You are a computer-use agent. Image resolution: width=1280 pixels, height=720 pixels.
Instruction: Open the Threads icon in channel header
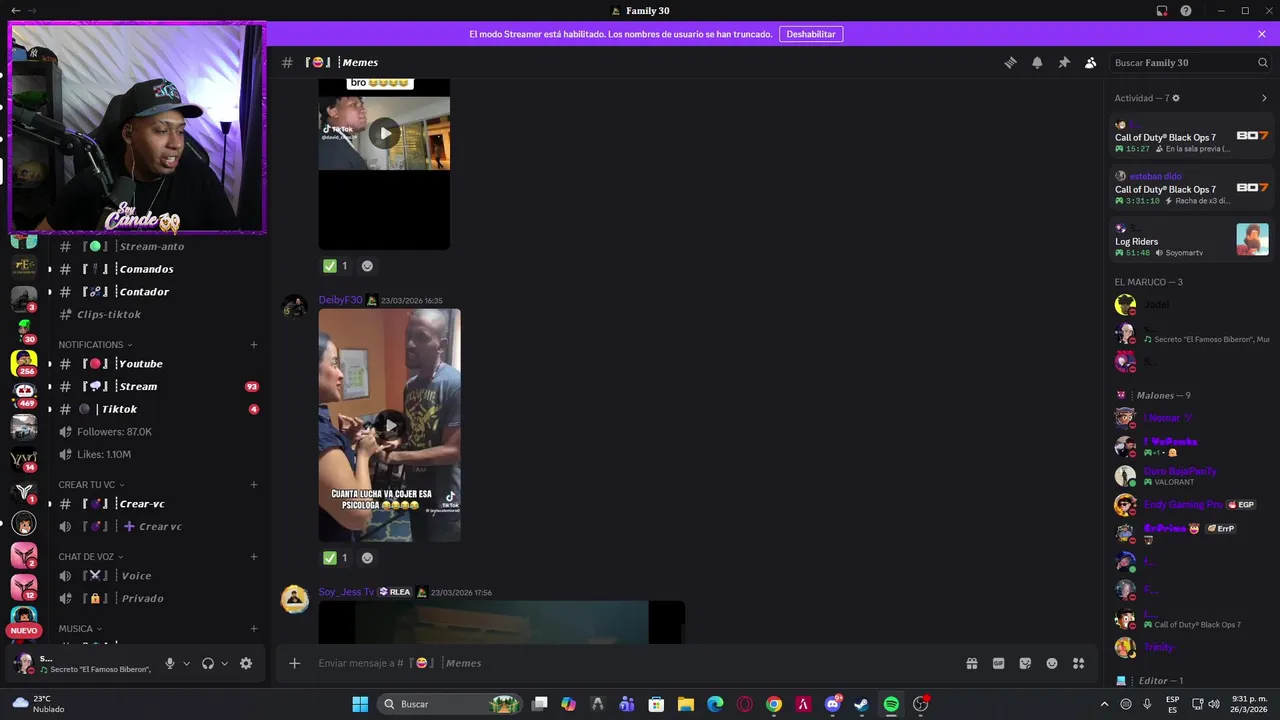pos(1010,62)
